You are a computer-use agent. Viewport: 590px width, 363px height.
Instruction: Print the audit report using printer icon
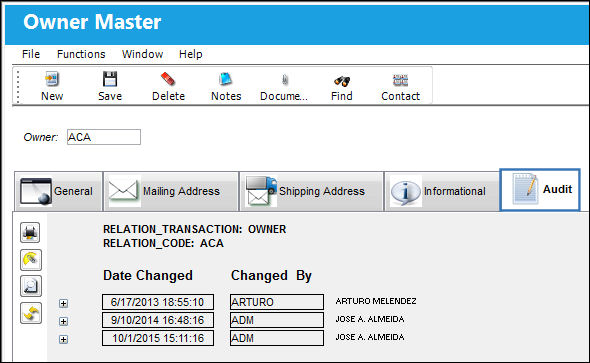30,232
